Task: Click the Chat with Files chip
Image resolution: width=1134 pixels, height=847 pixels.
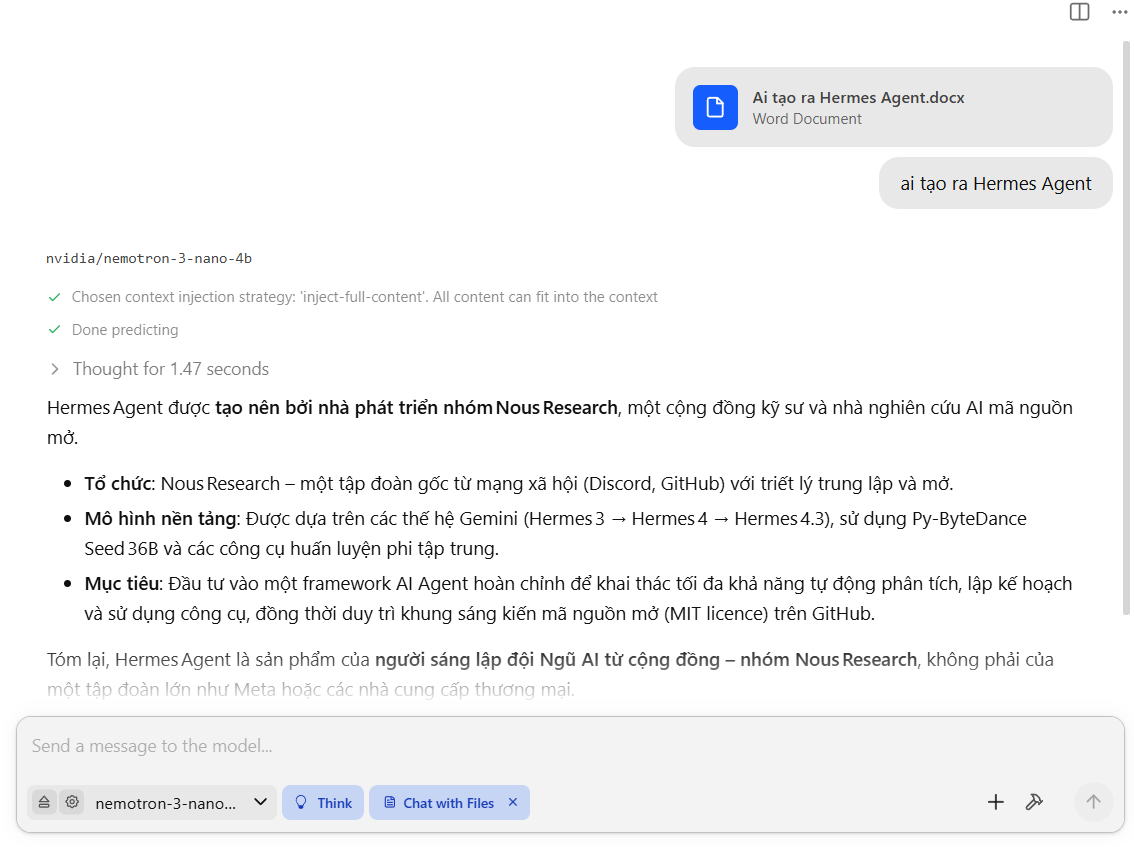Action: (448, 803)
